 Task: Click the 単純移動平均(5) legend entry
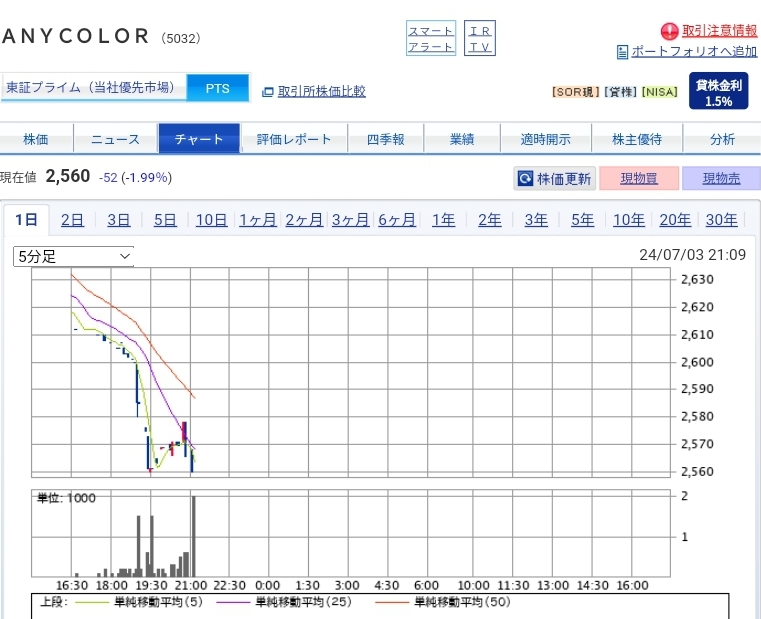click(x=138, y=602)
